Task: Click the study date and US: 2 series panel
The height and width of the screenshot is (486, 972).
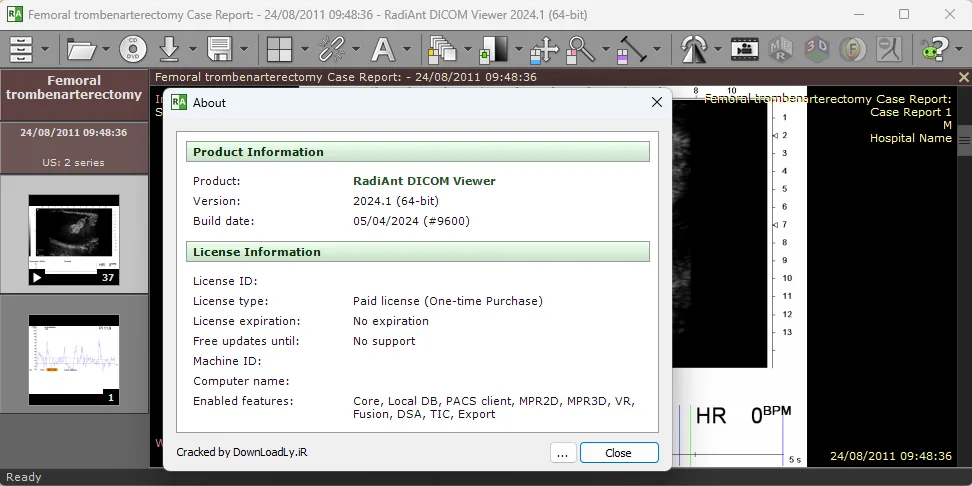Action: tap(74, 148)
